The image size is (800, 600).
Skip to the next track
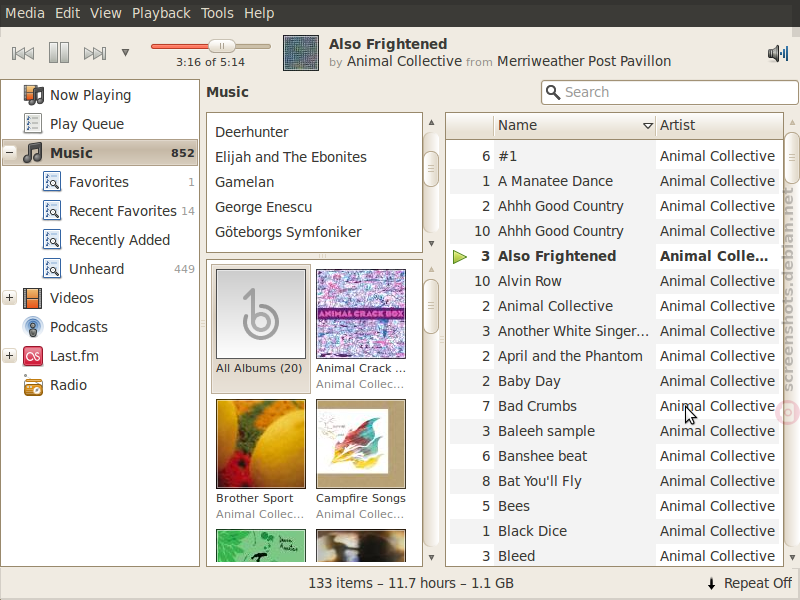(x=95, y=53)
